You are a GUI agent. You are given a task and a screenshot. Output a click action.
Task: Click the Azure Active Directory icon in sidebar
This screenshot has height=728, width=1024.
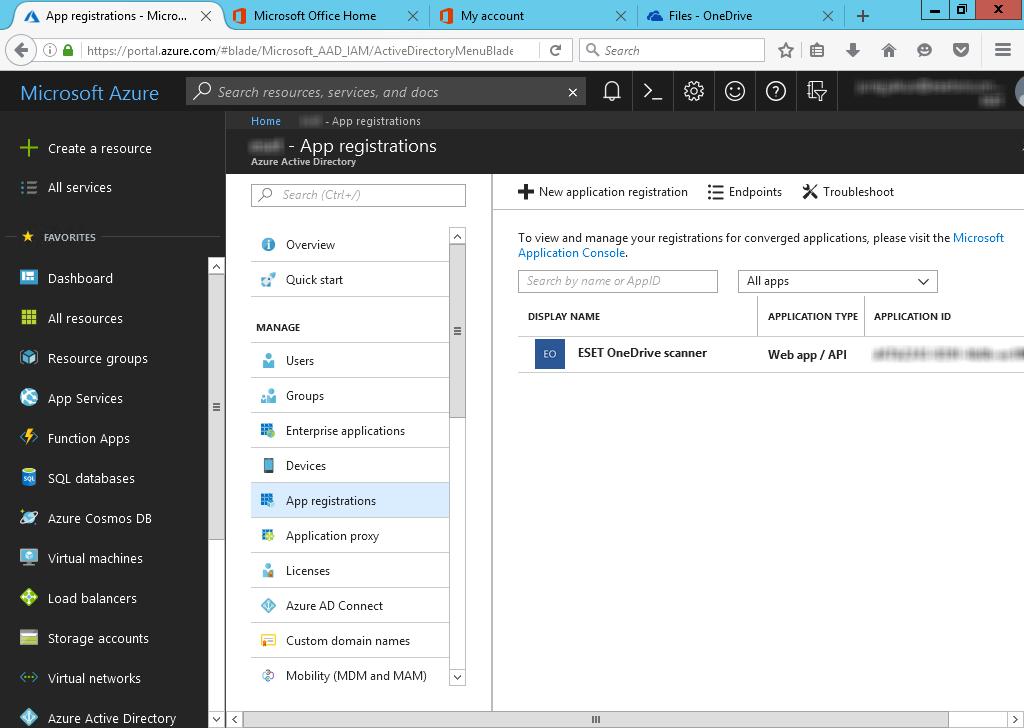coord(29,717)
